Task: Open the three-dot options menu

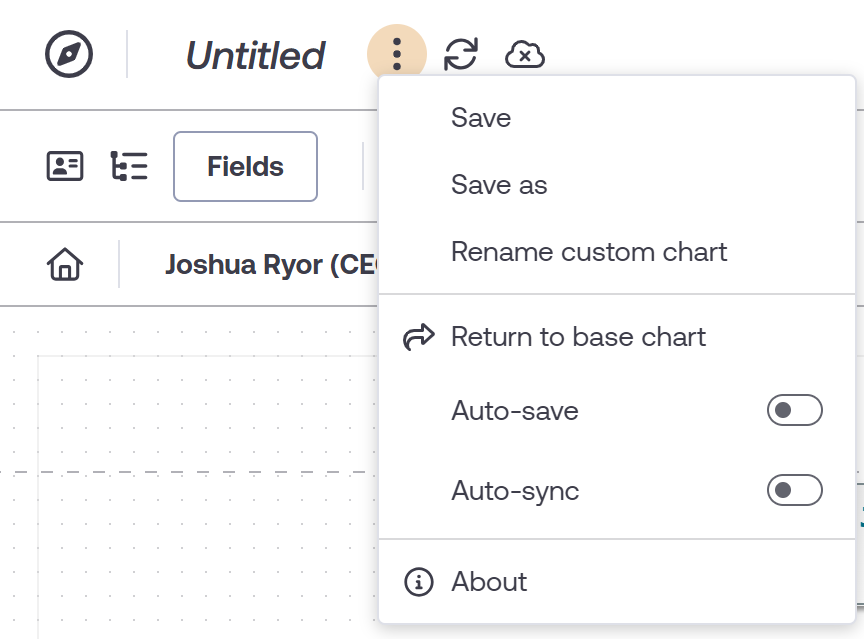Action: pyautogui.click(x=399, y=55)
